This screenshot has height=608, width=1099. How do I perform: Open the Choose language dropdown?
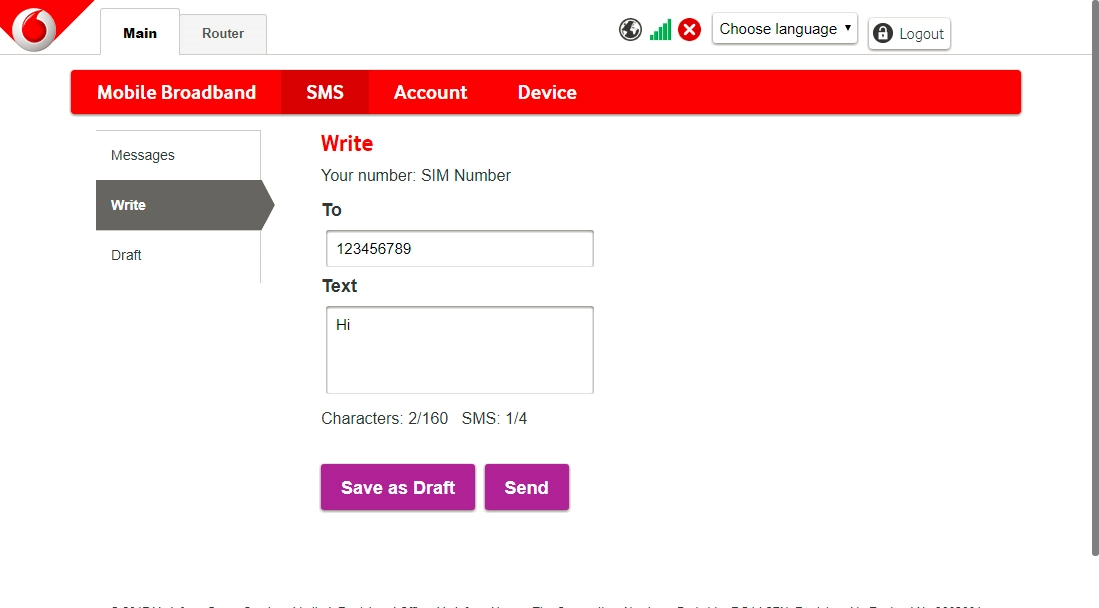(x=784, y=29)
